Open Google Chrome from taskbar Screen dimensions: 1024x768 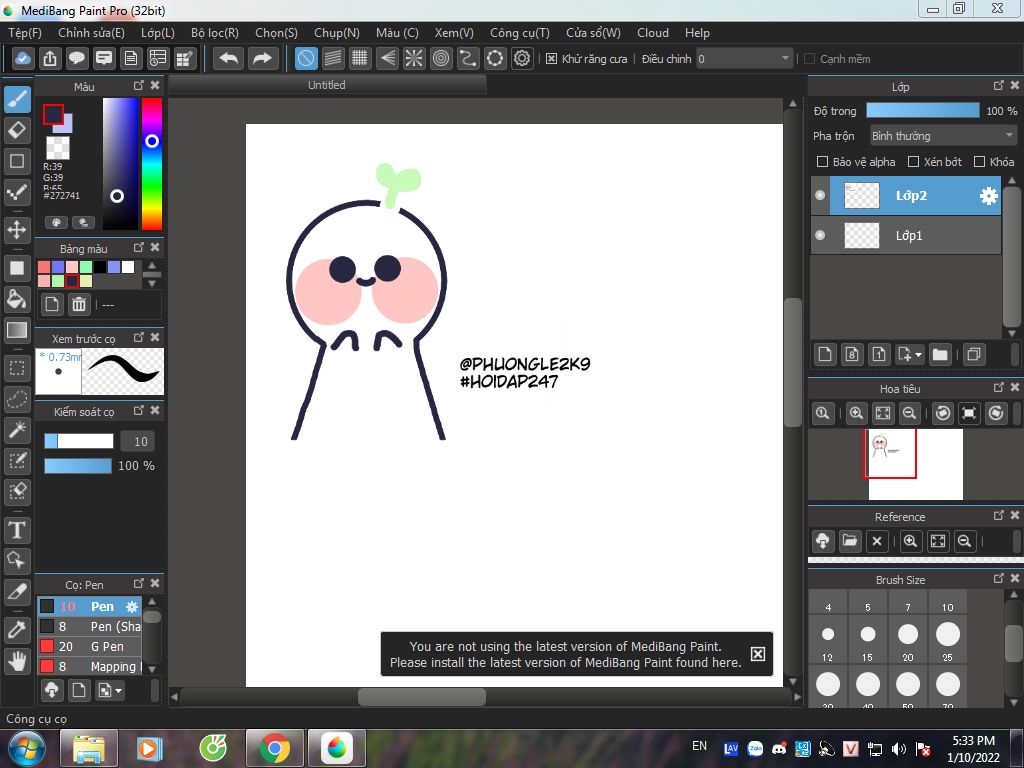274,748
